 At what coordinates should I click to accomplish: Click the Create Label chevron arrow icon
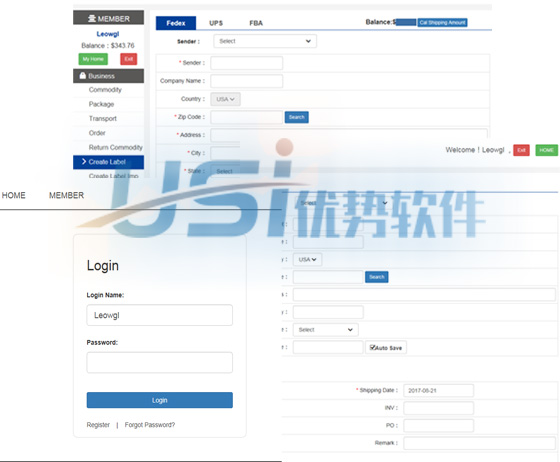click(84, 162)
